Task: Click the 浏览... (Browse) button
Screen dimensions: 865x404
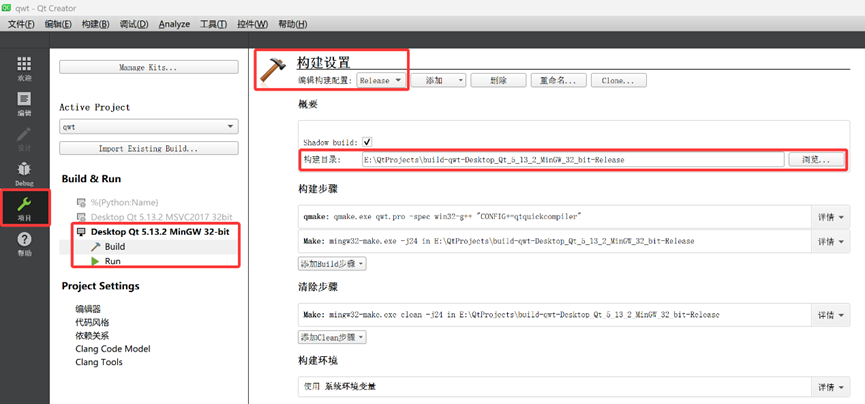Action: tap(816, 160)
